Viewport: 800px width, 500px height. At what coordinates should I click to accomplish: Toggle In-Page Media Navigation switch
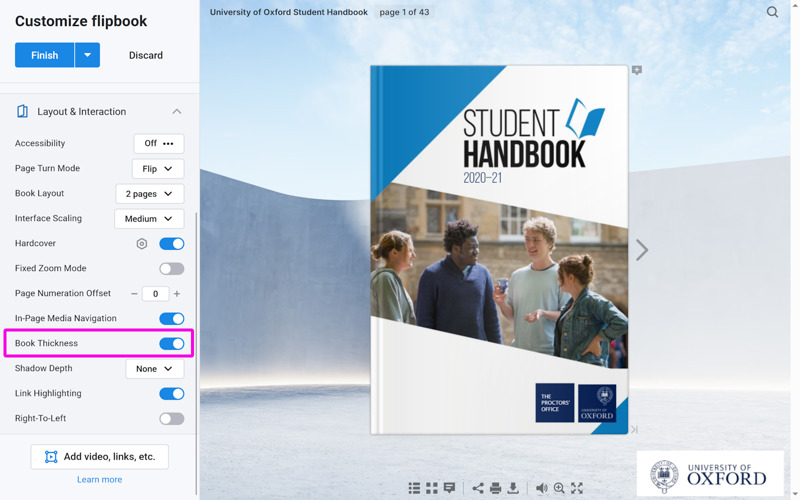(x=171, y=319)
